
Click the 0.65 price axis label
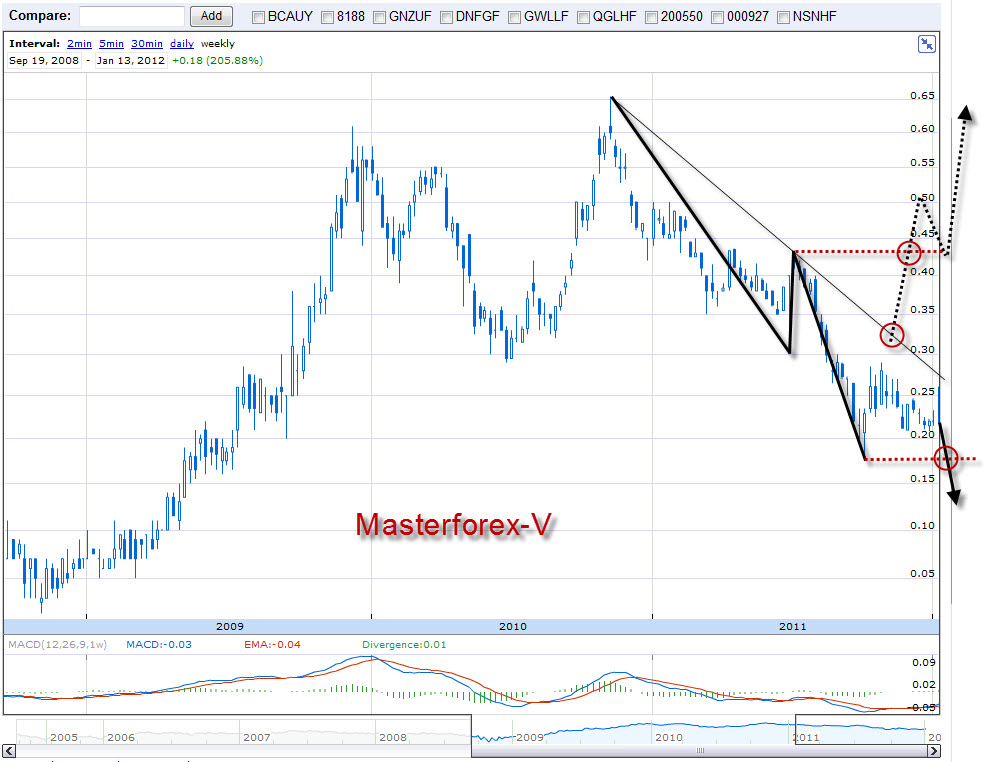922,96
